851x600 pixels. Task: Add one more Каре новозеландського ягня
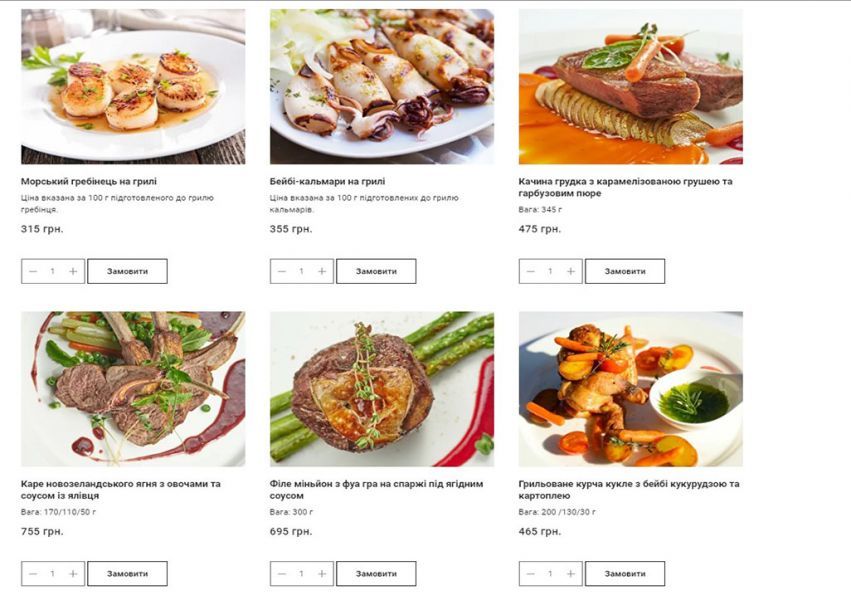pyautogui.click(x=73, y=573)
